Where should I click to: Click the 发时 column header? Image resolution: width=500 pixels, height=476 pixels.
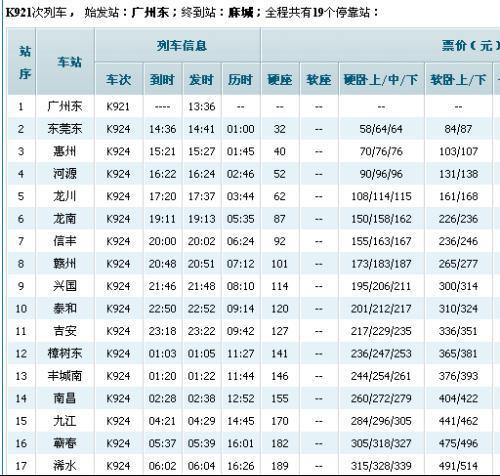point(201,80)
